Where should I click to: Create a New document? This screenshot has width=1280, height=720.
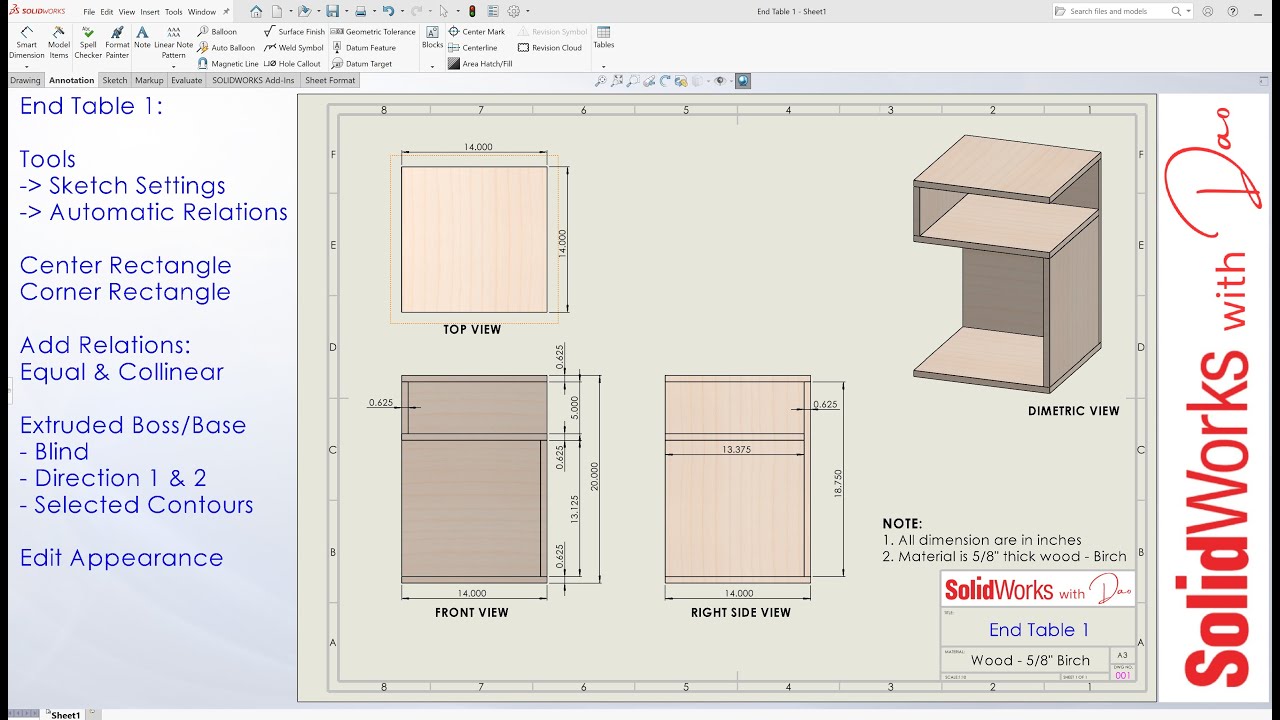pyautogui.click(x=277, y=11)
